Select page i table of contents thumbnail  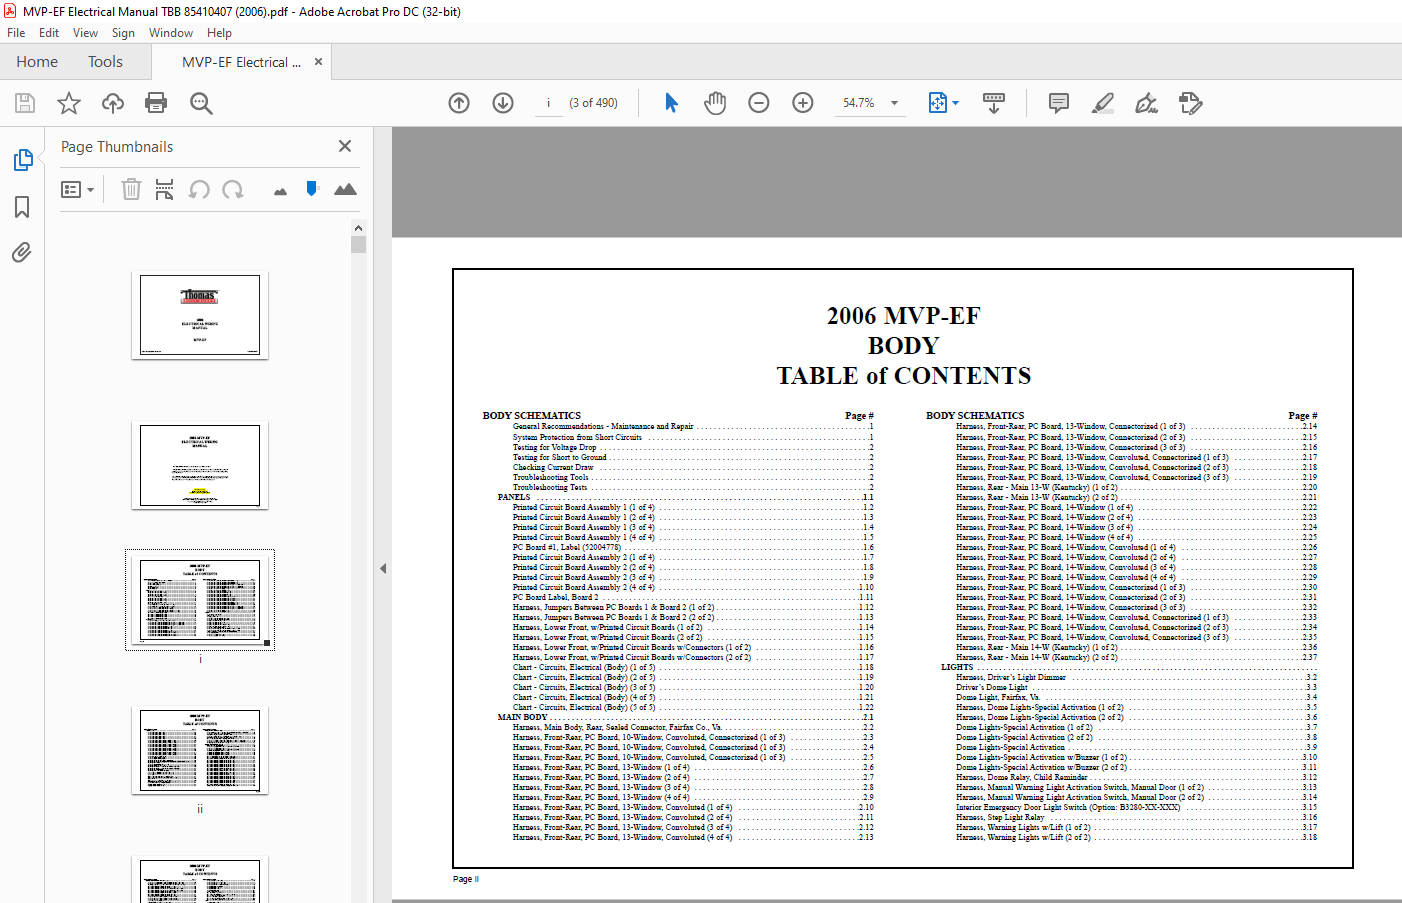(x=200, y=600)
